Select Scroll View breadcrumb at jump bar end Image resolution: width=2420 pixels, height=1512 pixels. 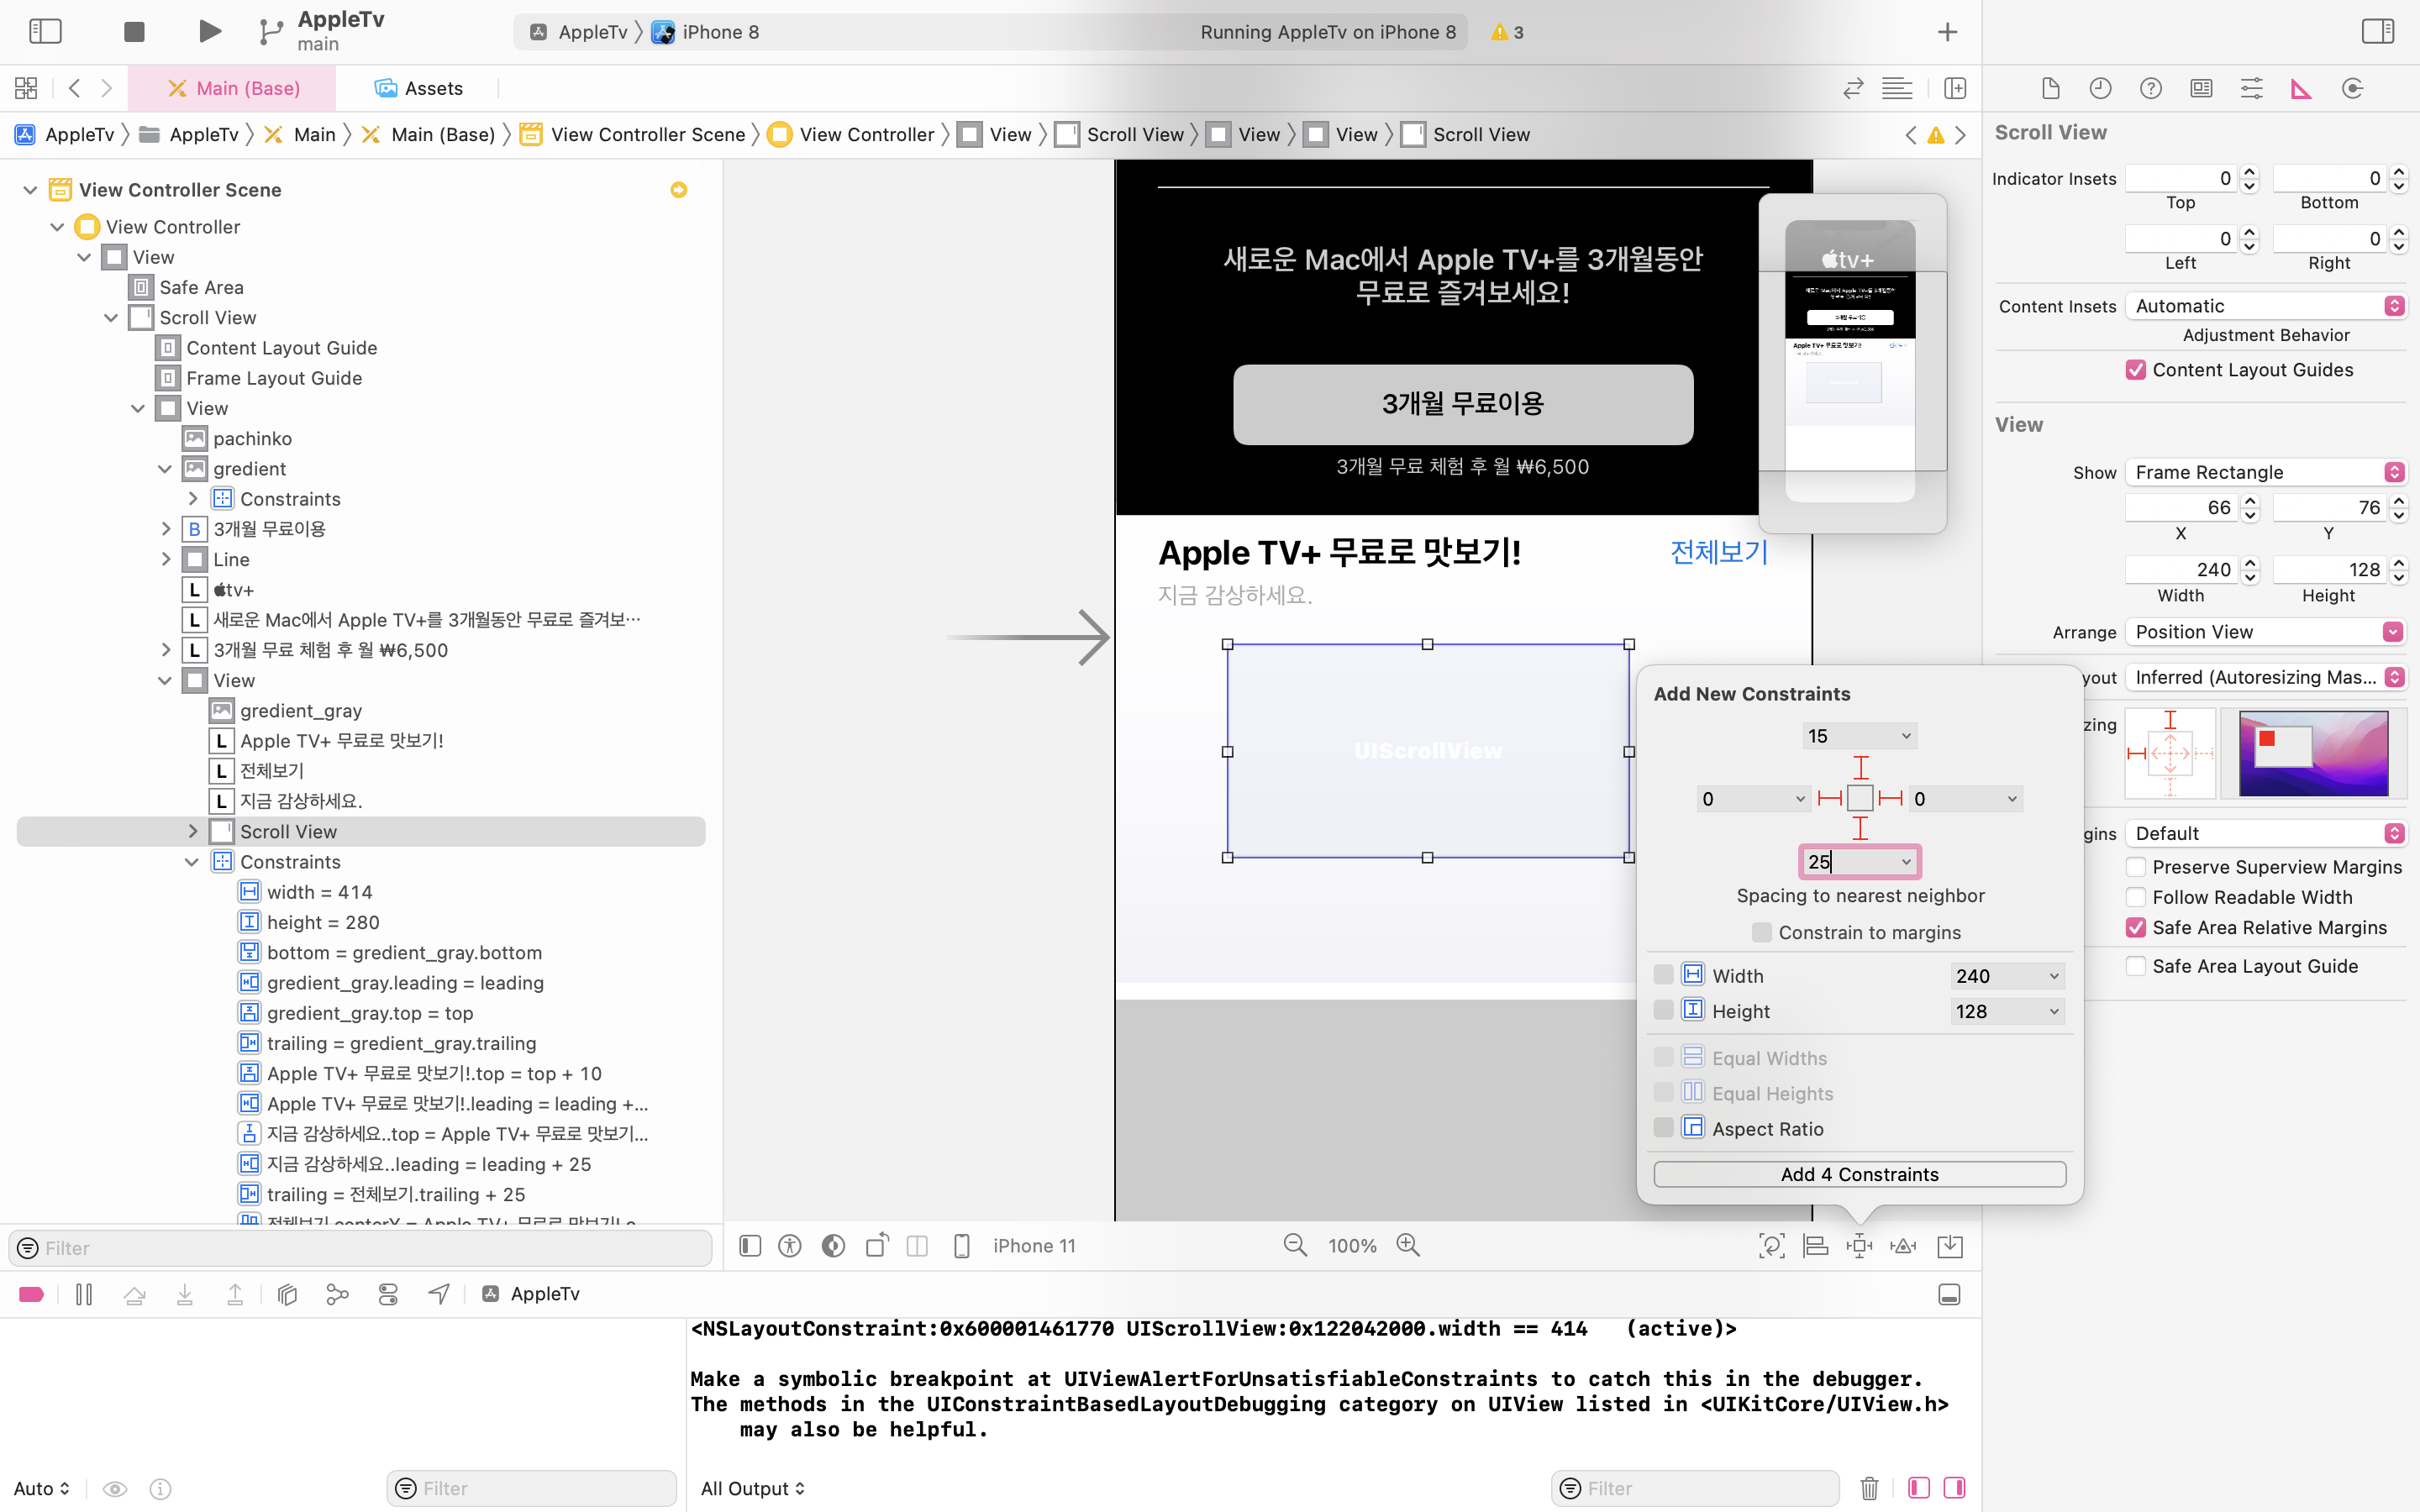[x=1466, y=134]
